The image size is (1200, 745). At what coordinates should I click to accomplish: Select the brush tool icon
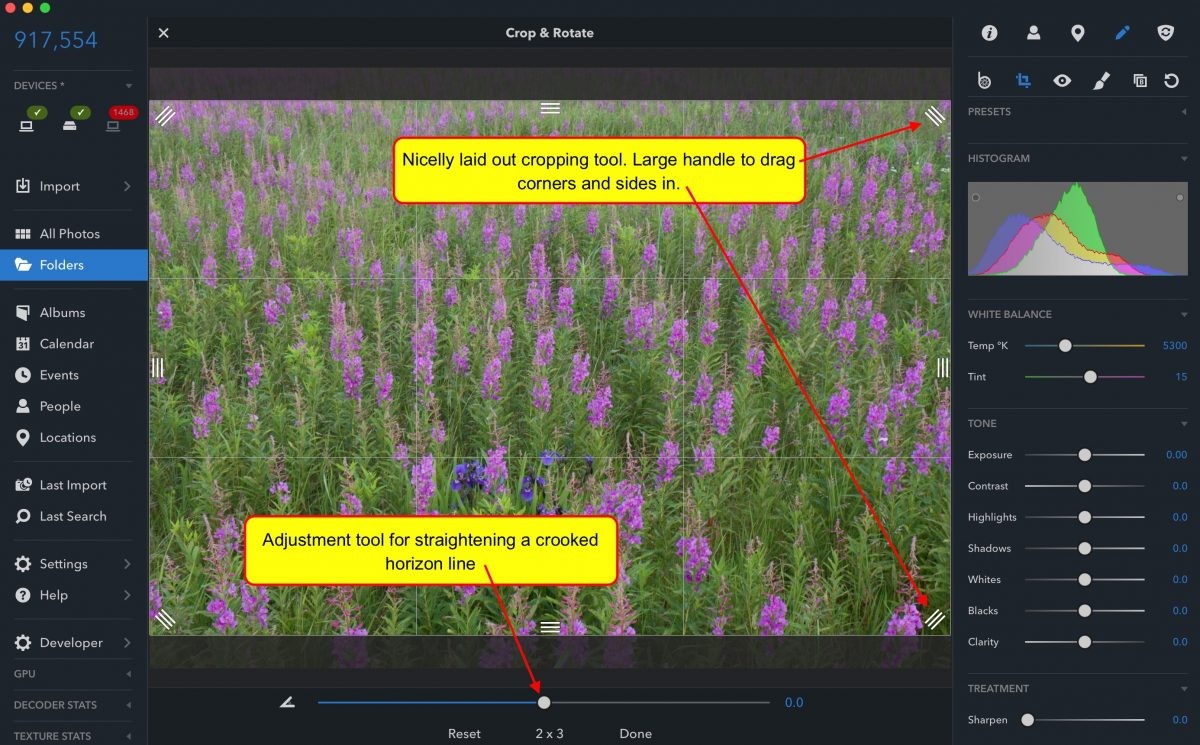point(1100,81)
